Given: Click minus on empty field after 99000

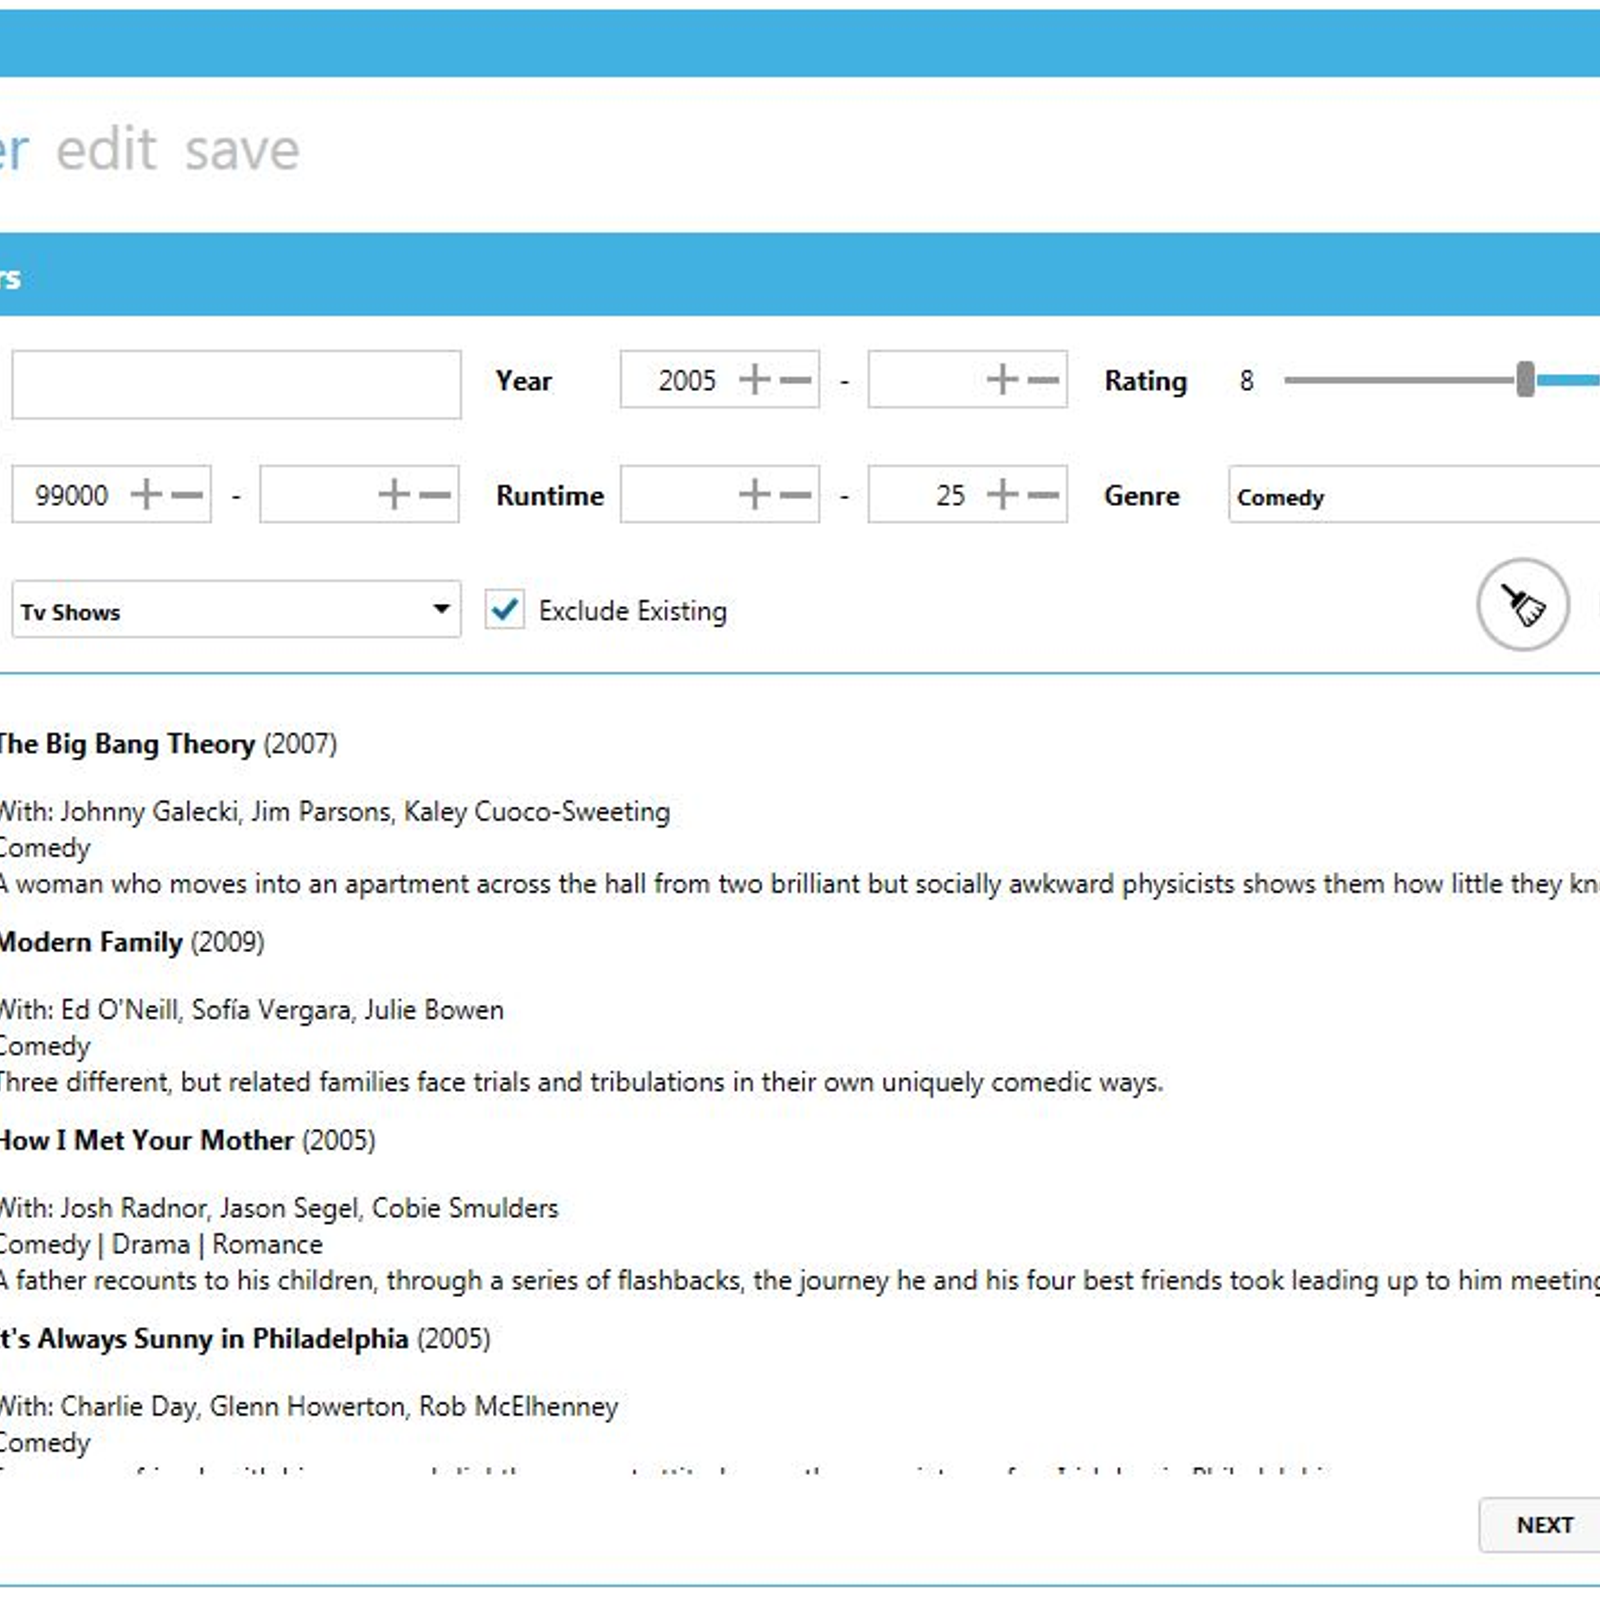Looking at the screenshot, I should click(x=435, y=494).
